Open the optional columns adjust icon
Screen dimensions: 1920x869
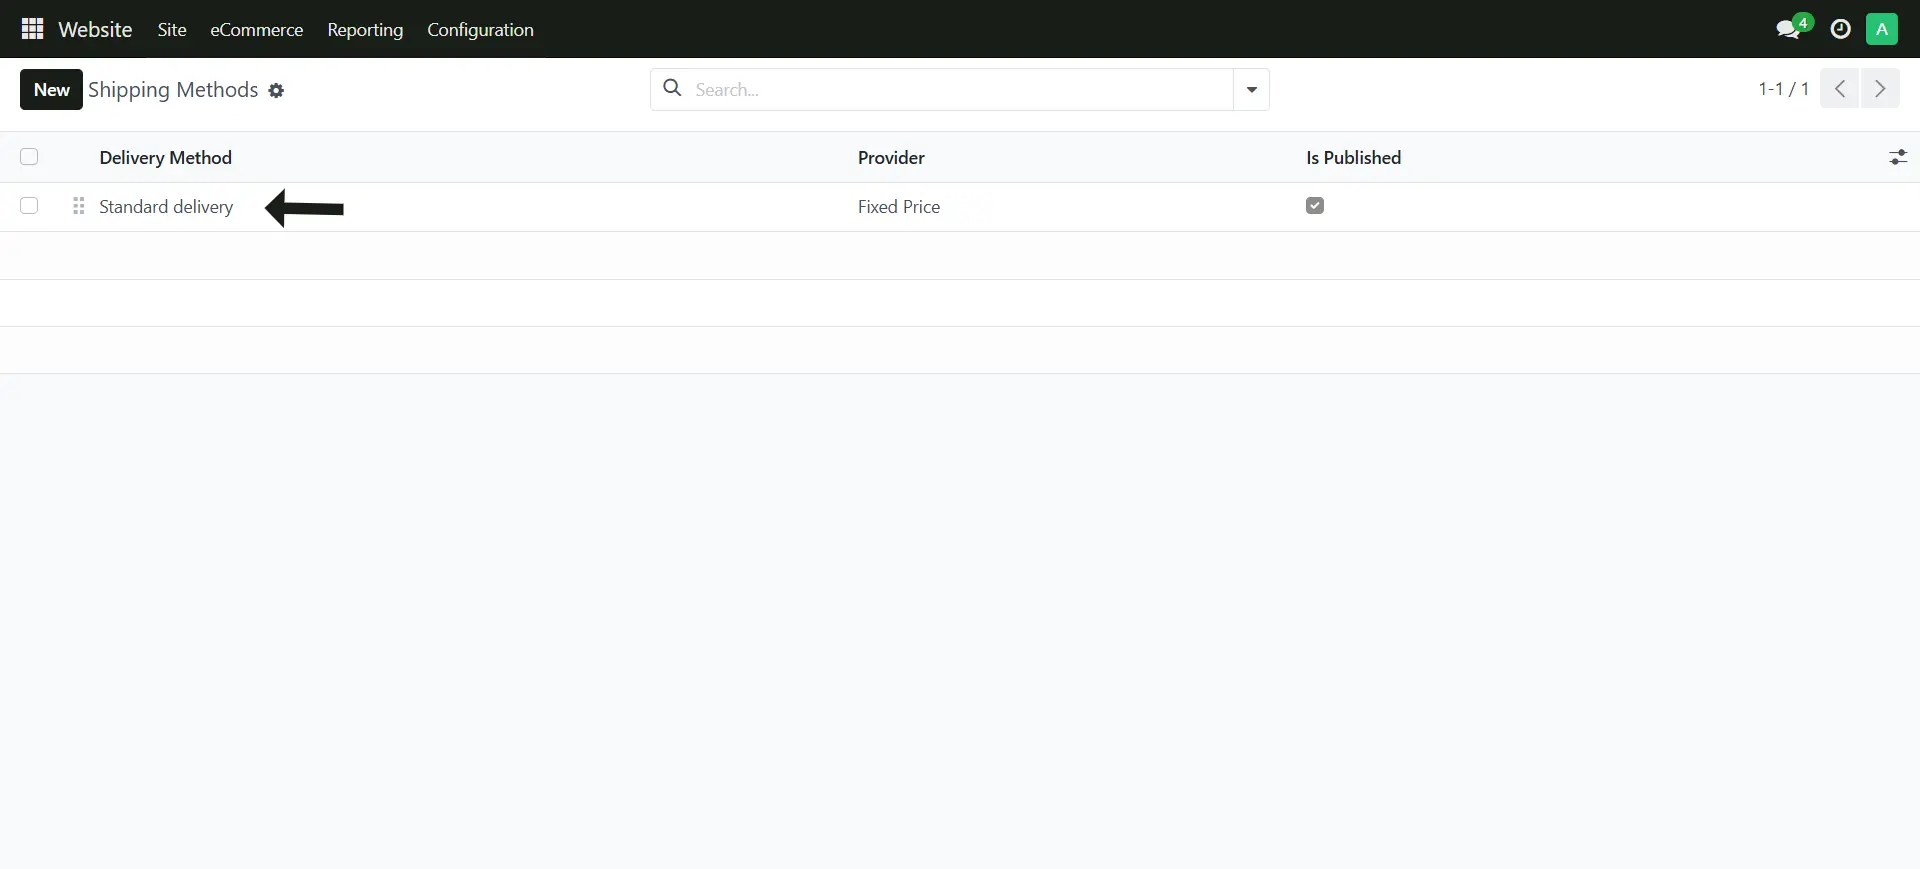1897,157
